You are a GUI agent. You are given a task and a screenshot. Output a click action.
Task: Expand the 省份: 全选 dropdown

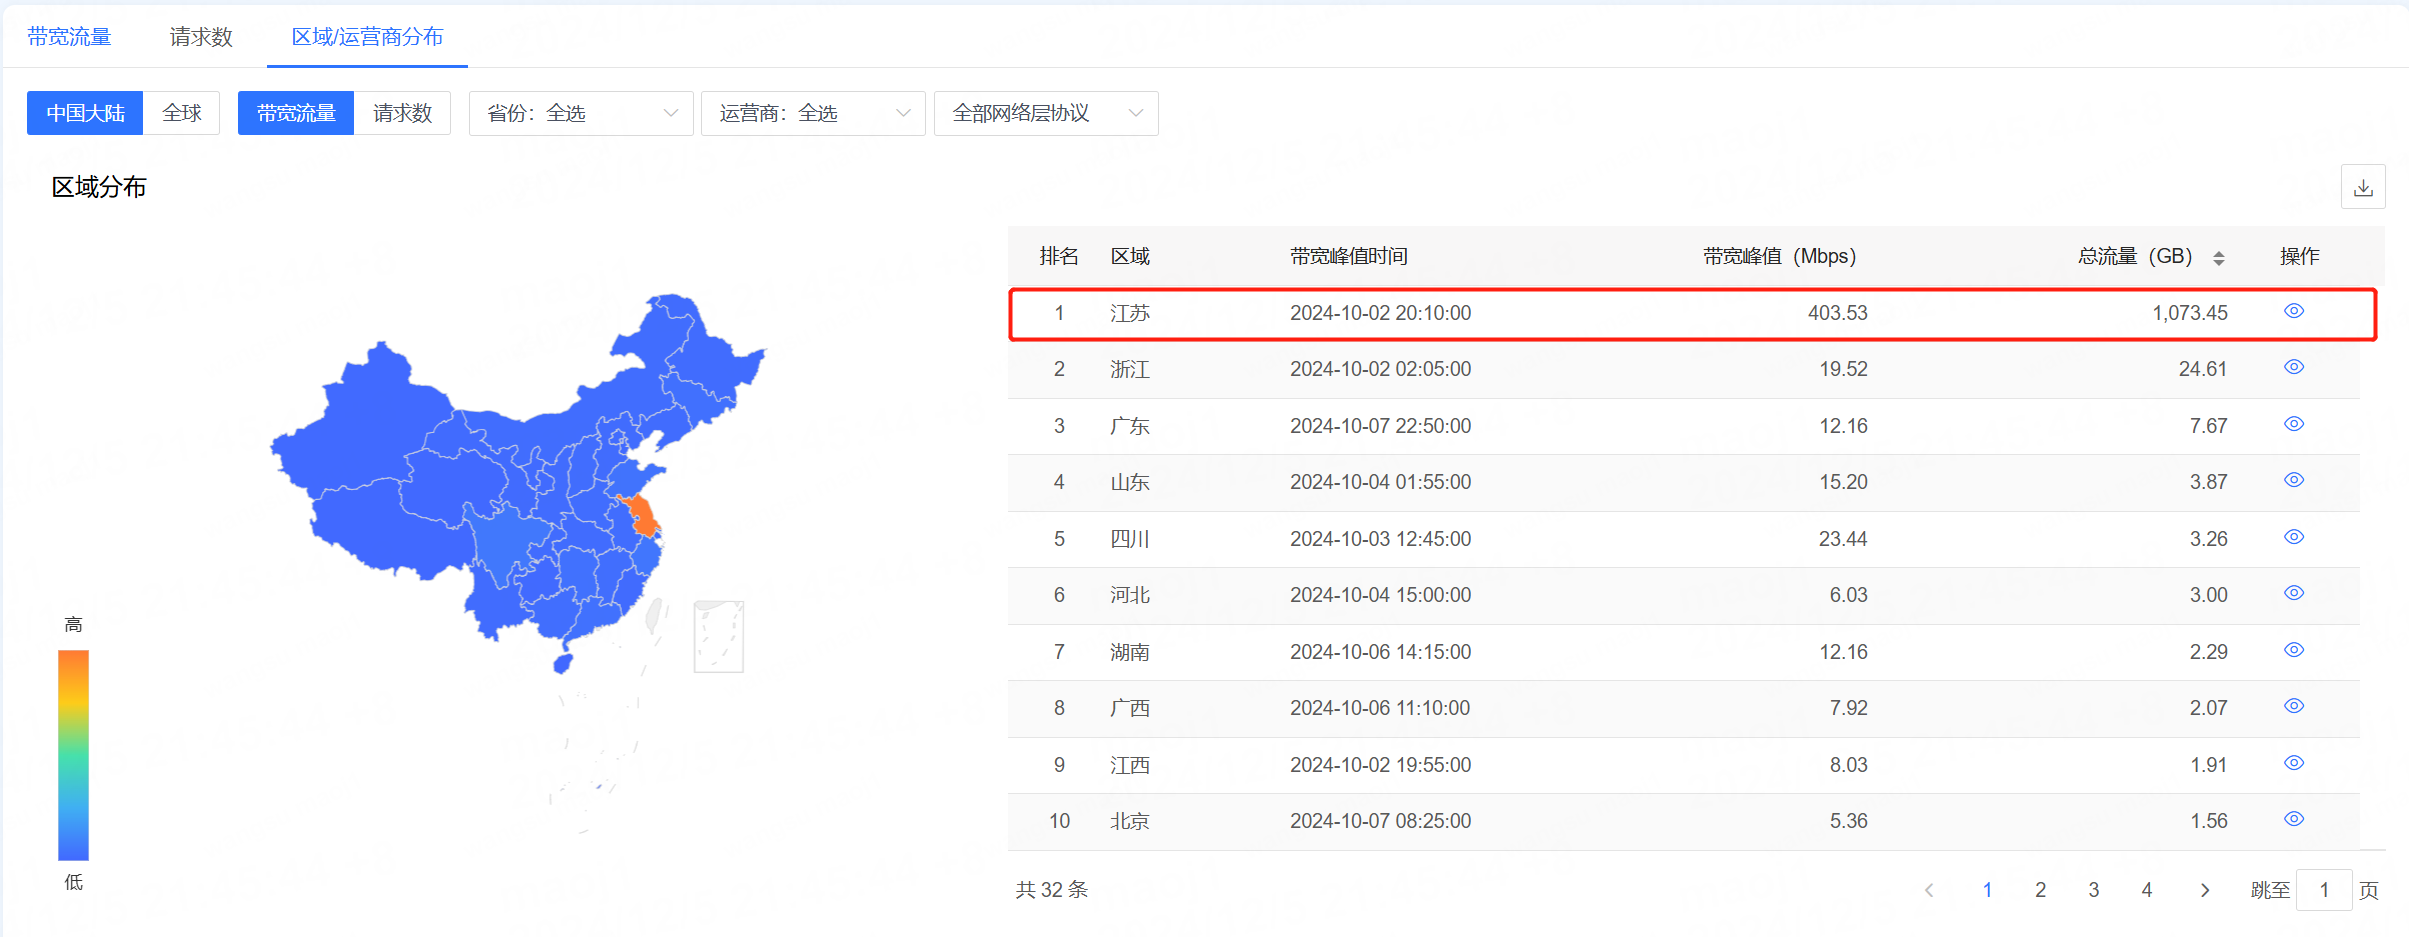click(x=580, y=113)
